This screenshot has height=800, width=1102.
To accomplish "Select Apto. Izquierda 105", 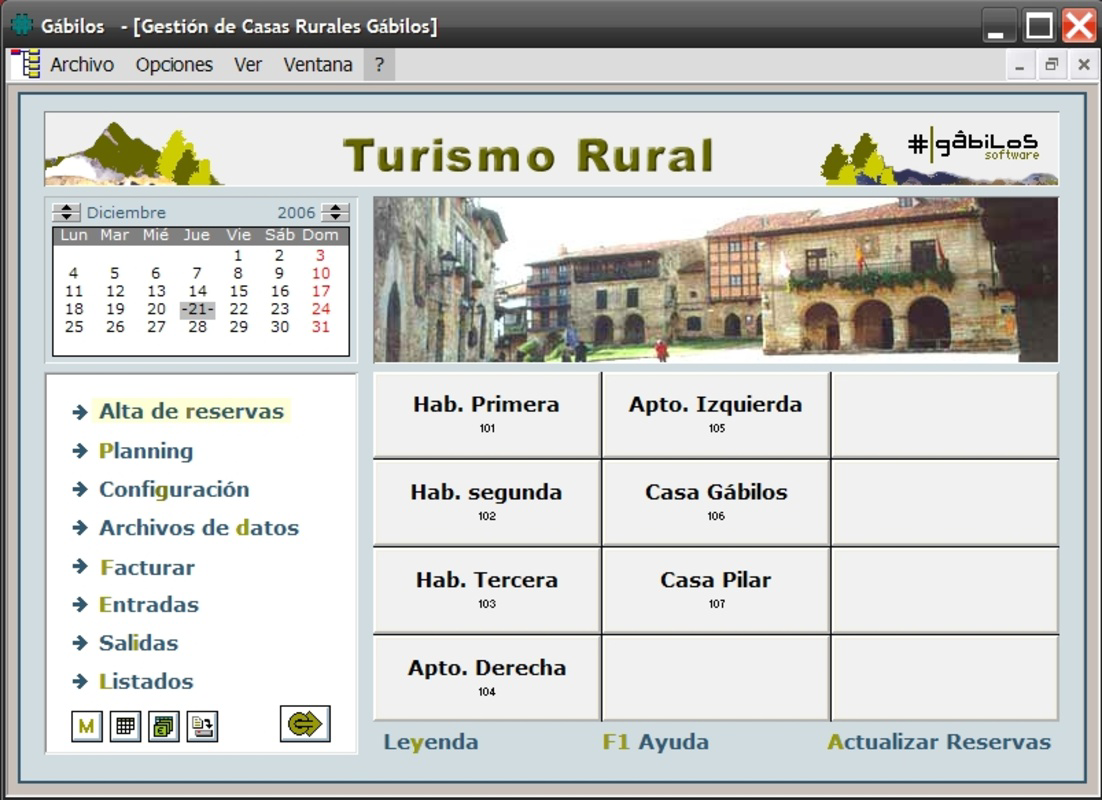I will pos(716,415).
